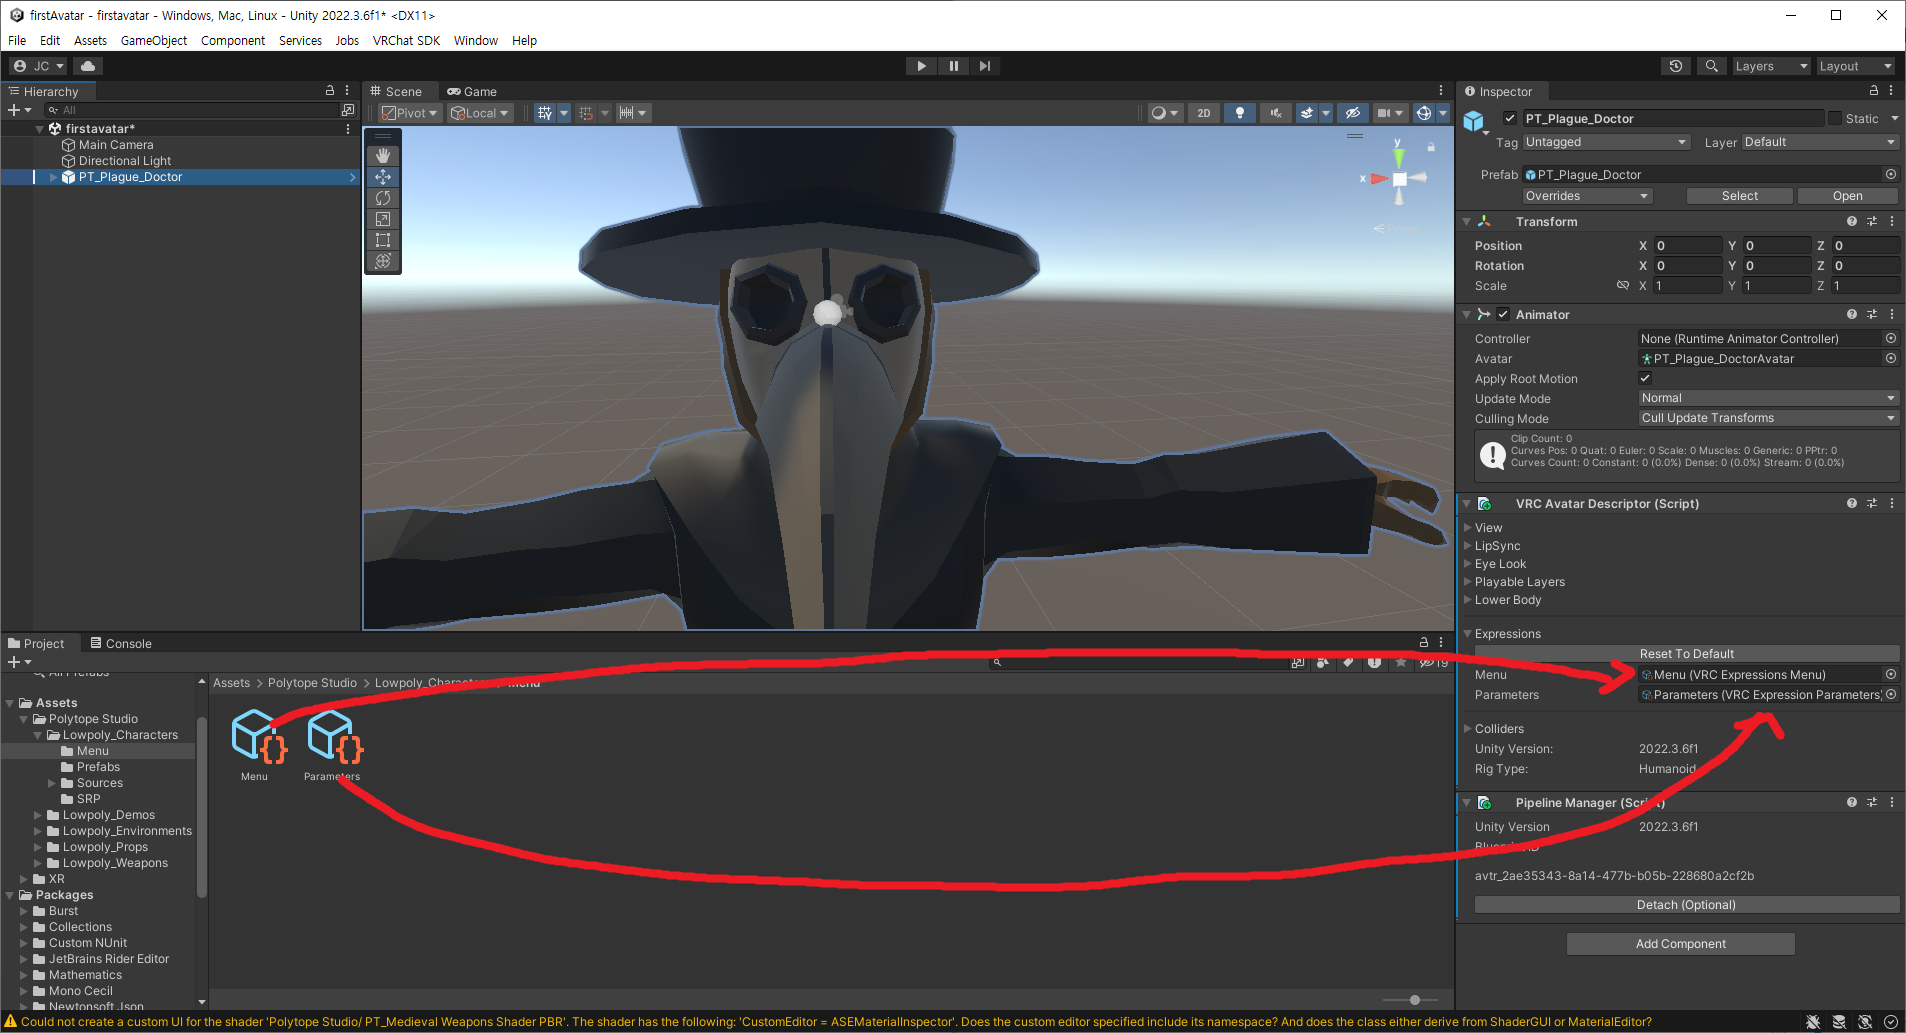Open object picker for Avatar field
The width and height of the screenshot is (1906, 1033).
pyautogui.click(x=1891, y=359)
